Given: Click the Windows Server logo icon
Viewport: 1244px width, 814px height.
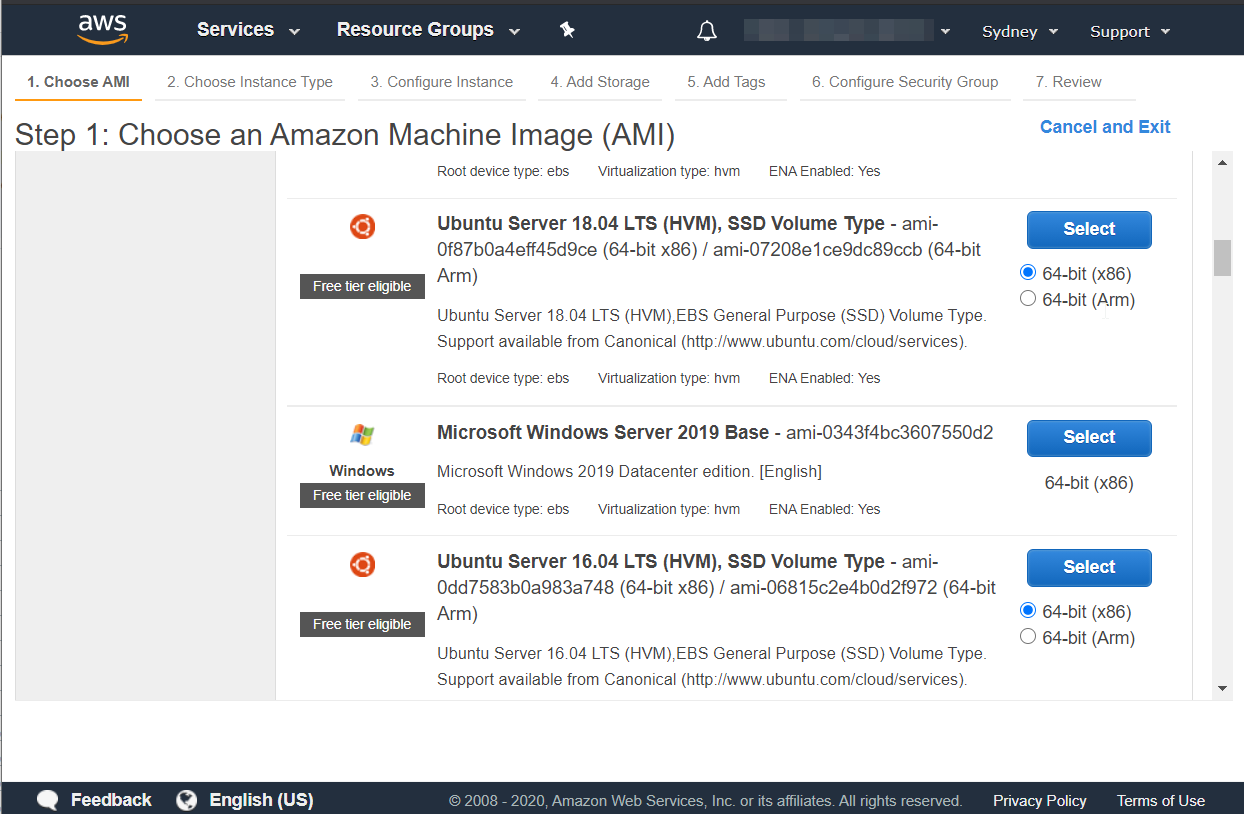Looking at the screenshot, I should point(362,435).
